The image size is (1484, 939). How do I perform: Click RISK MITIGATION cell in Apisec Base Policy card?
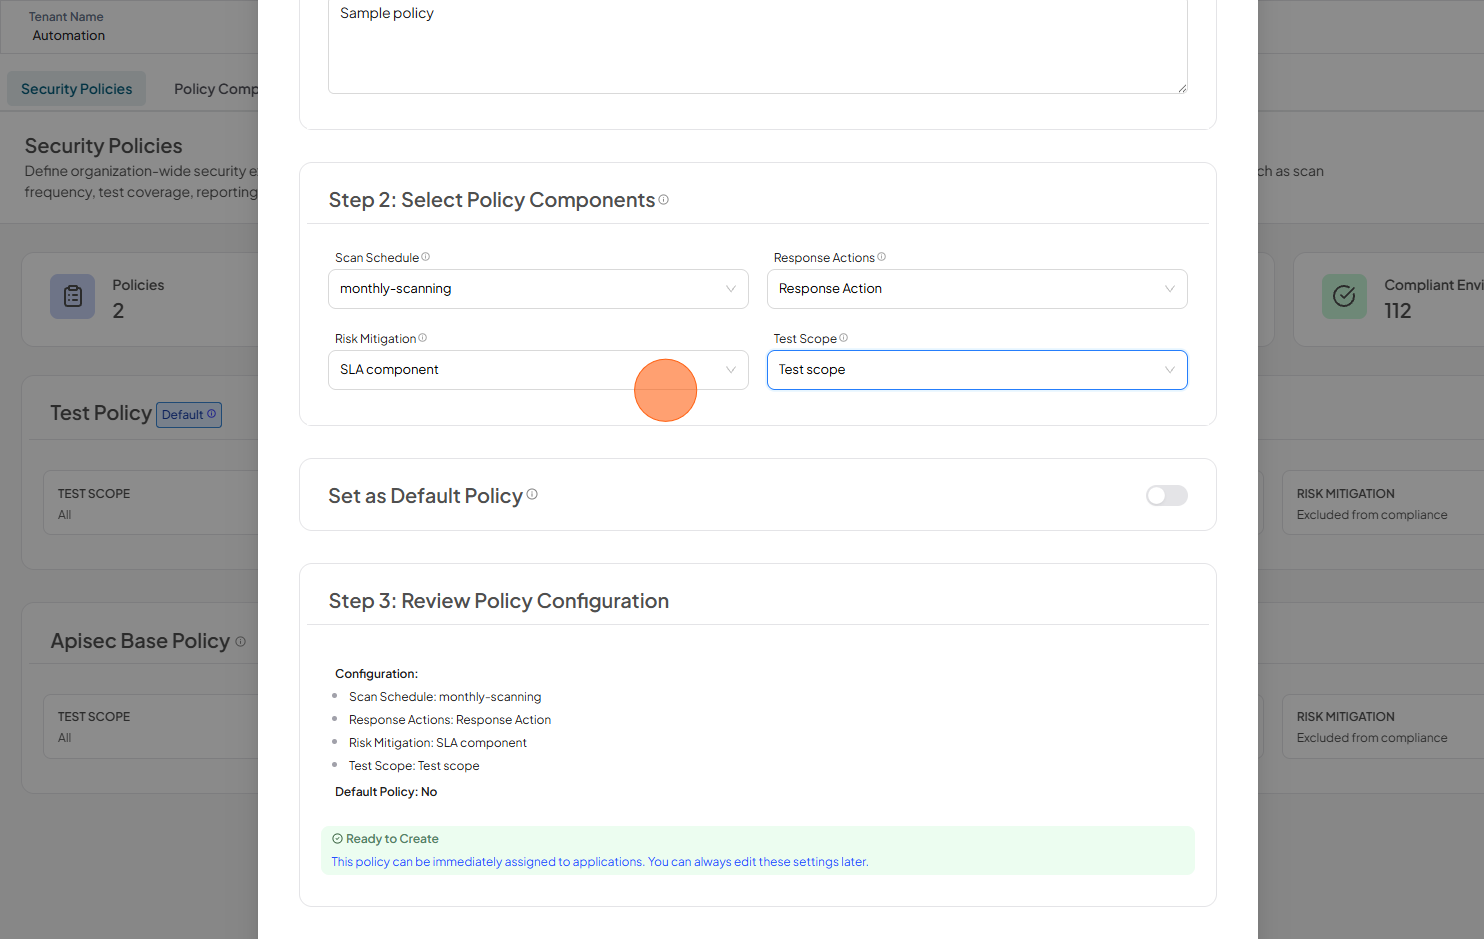tap(1382, 727)
